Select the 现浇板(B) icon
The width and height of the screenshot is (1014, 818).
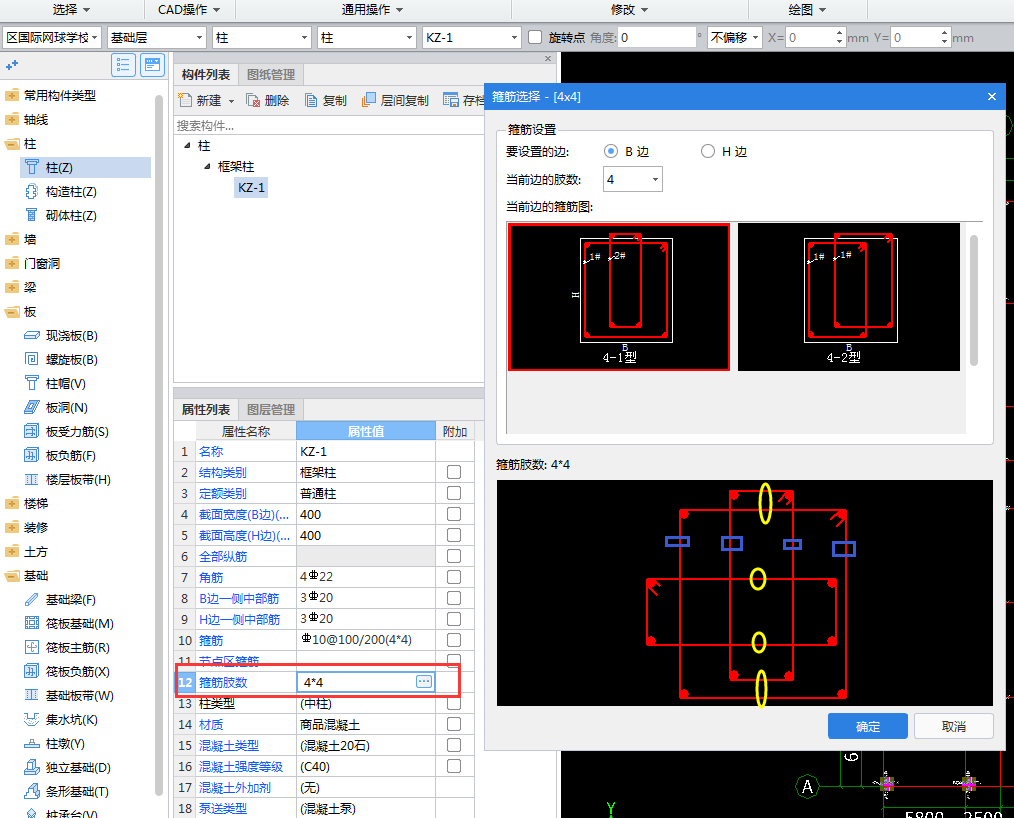tap(32, 336)
